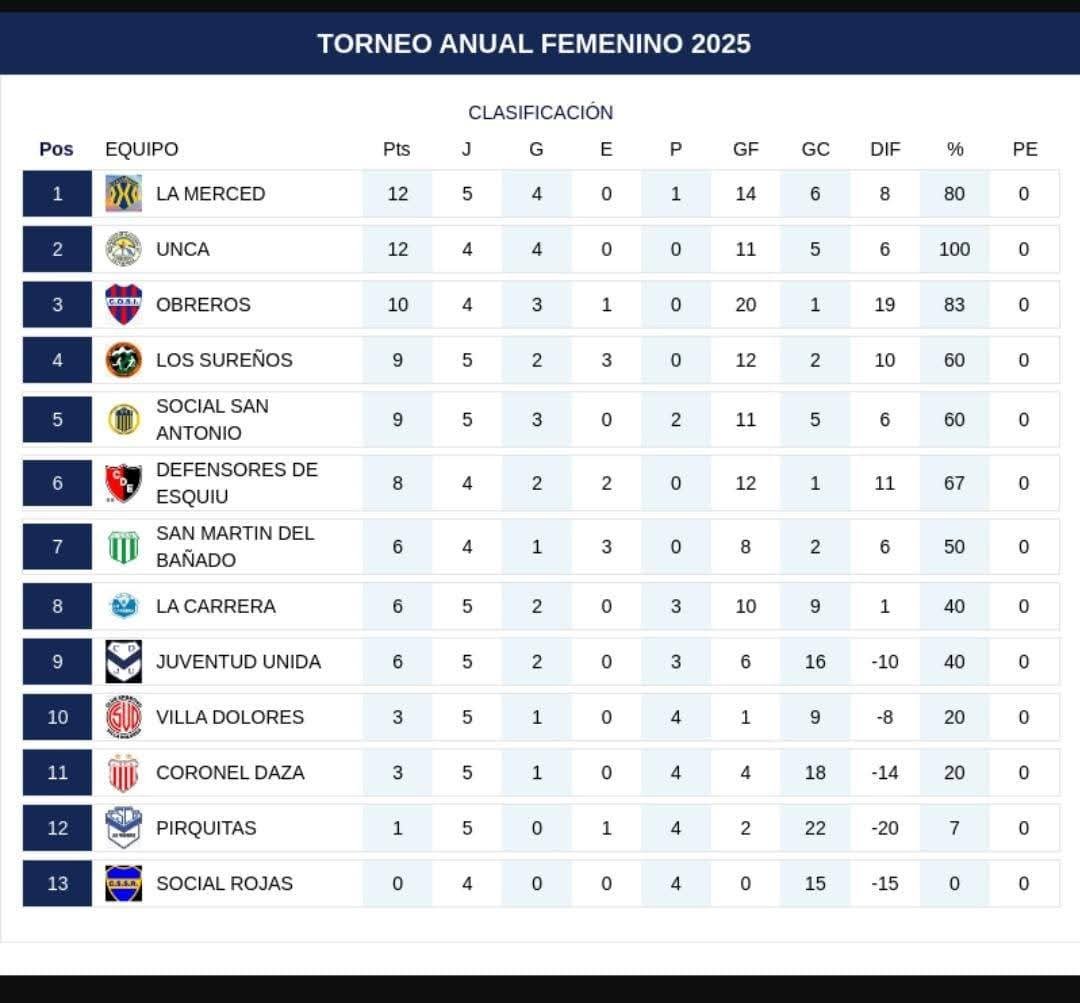Select San Martin del Bañado striped crest
The height and width of the screenshot is (1003, 1080).
[123, 547]
